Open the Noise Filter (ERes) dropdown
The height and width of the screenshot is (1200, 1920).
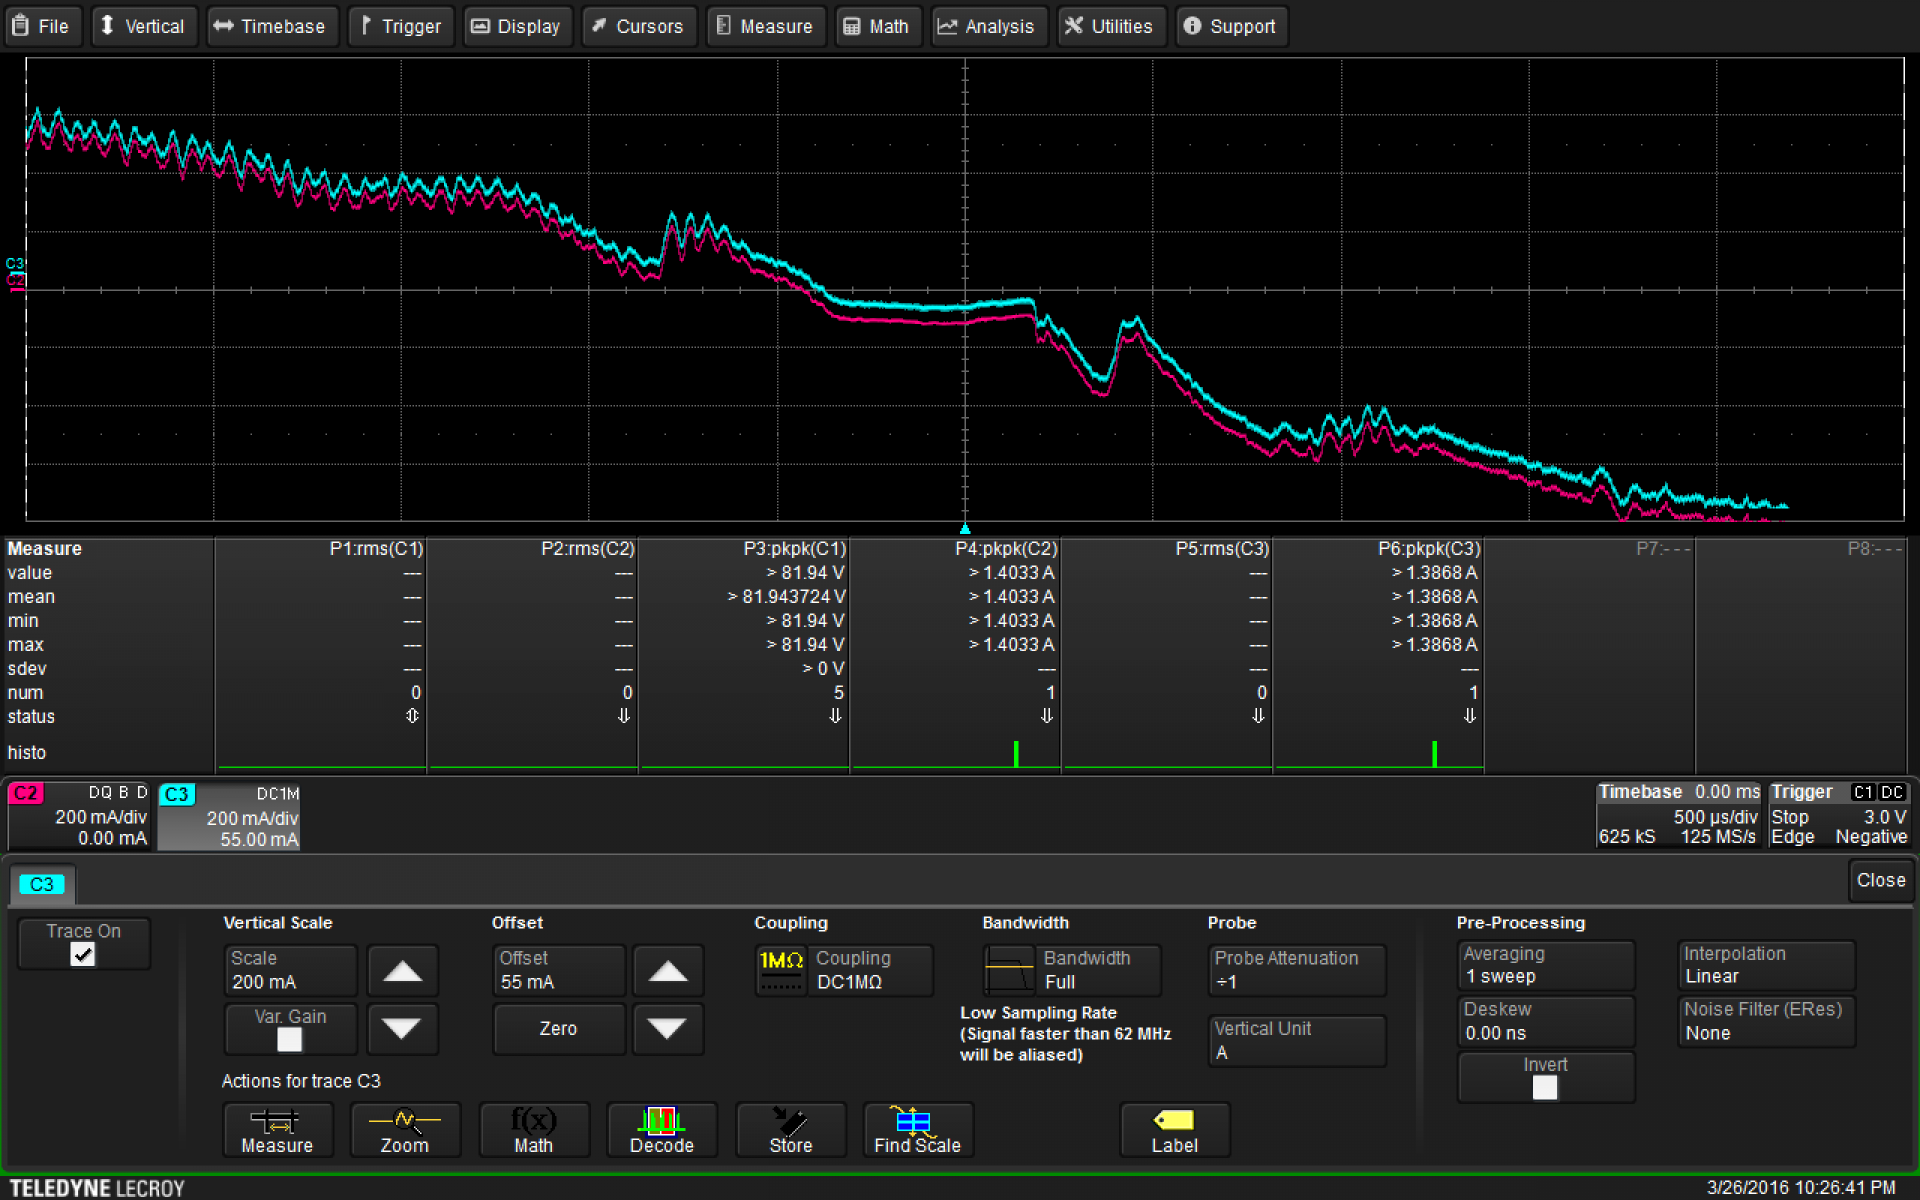tap(1765, 1021)
